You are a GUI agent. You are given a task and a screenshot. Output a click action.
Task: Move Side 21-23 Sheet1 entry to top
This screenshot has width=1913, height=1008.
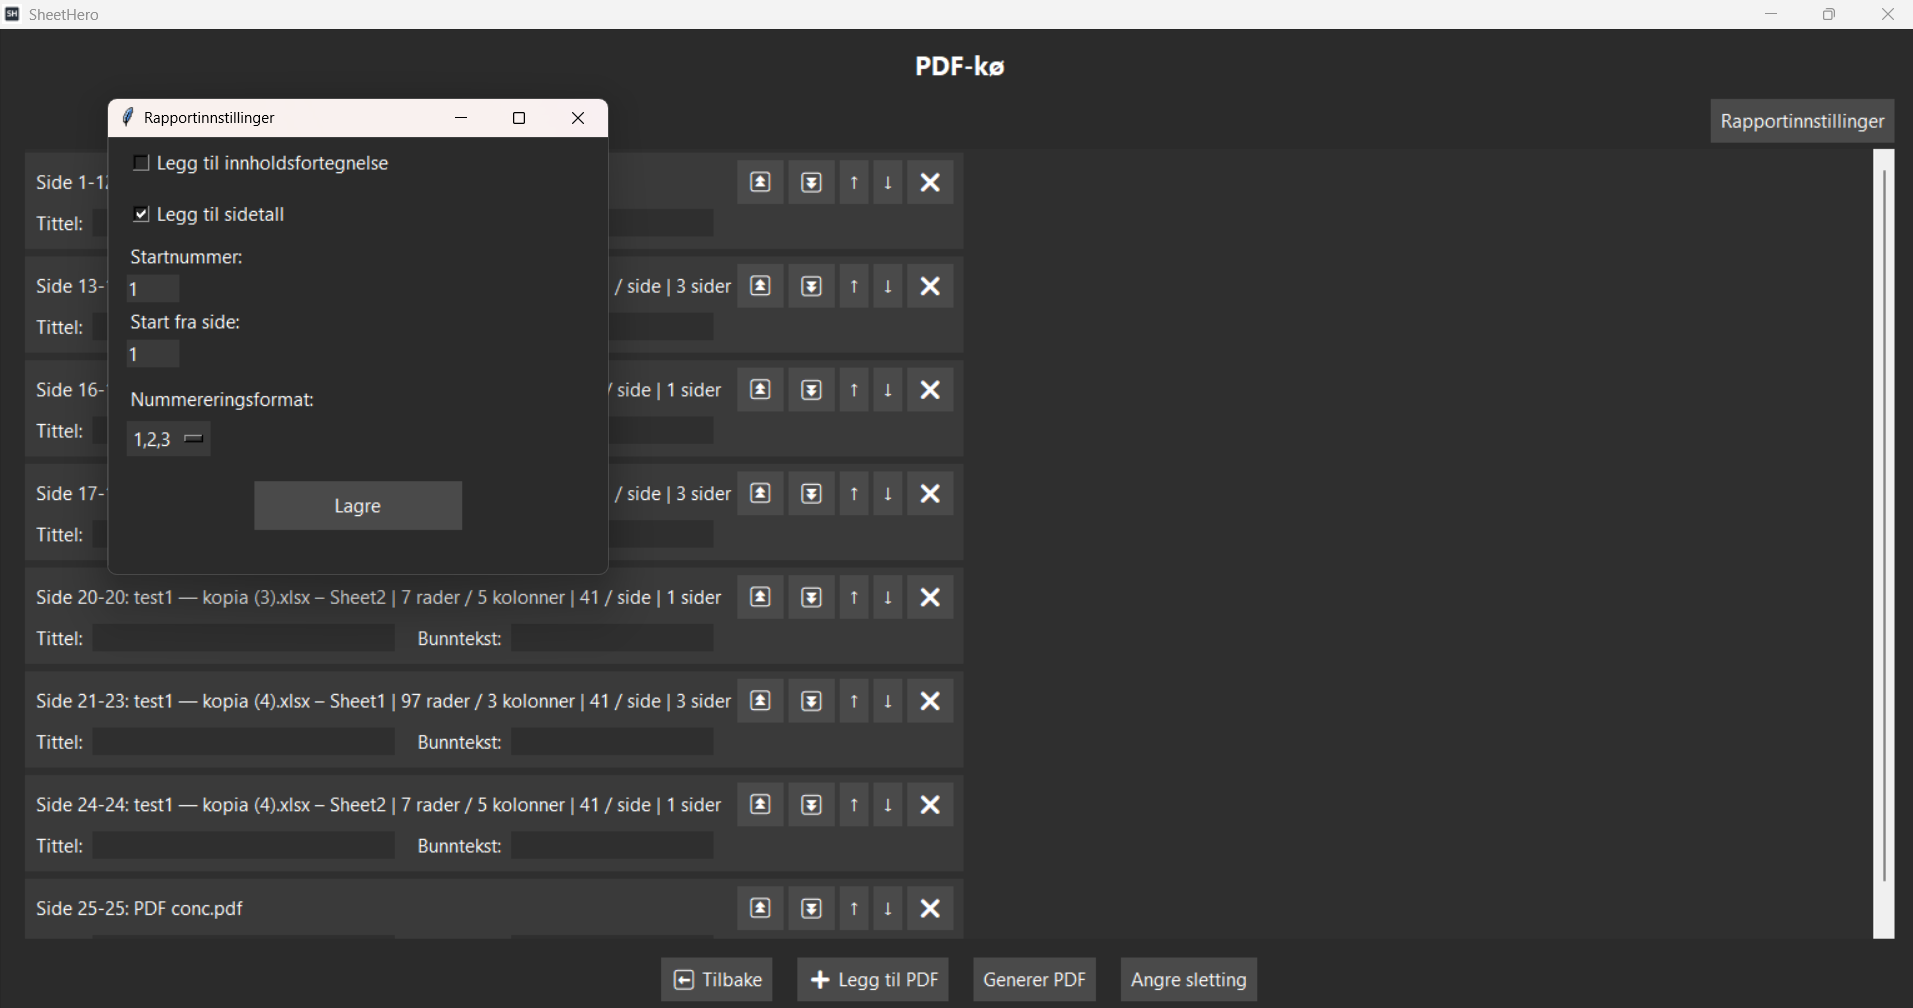[760, 701]
